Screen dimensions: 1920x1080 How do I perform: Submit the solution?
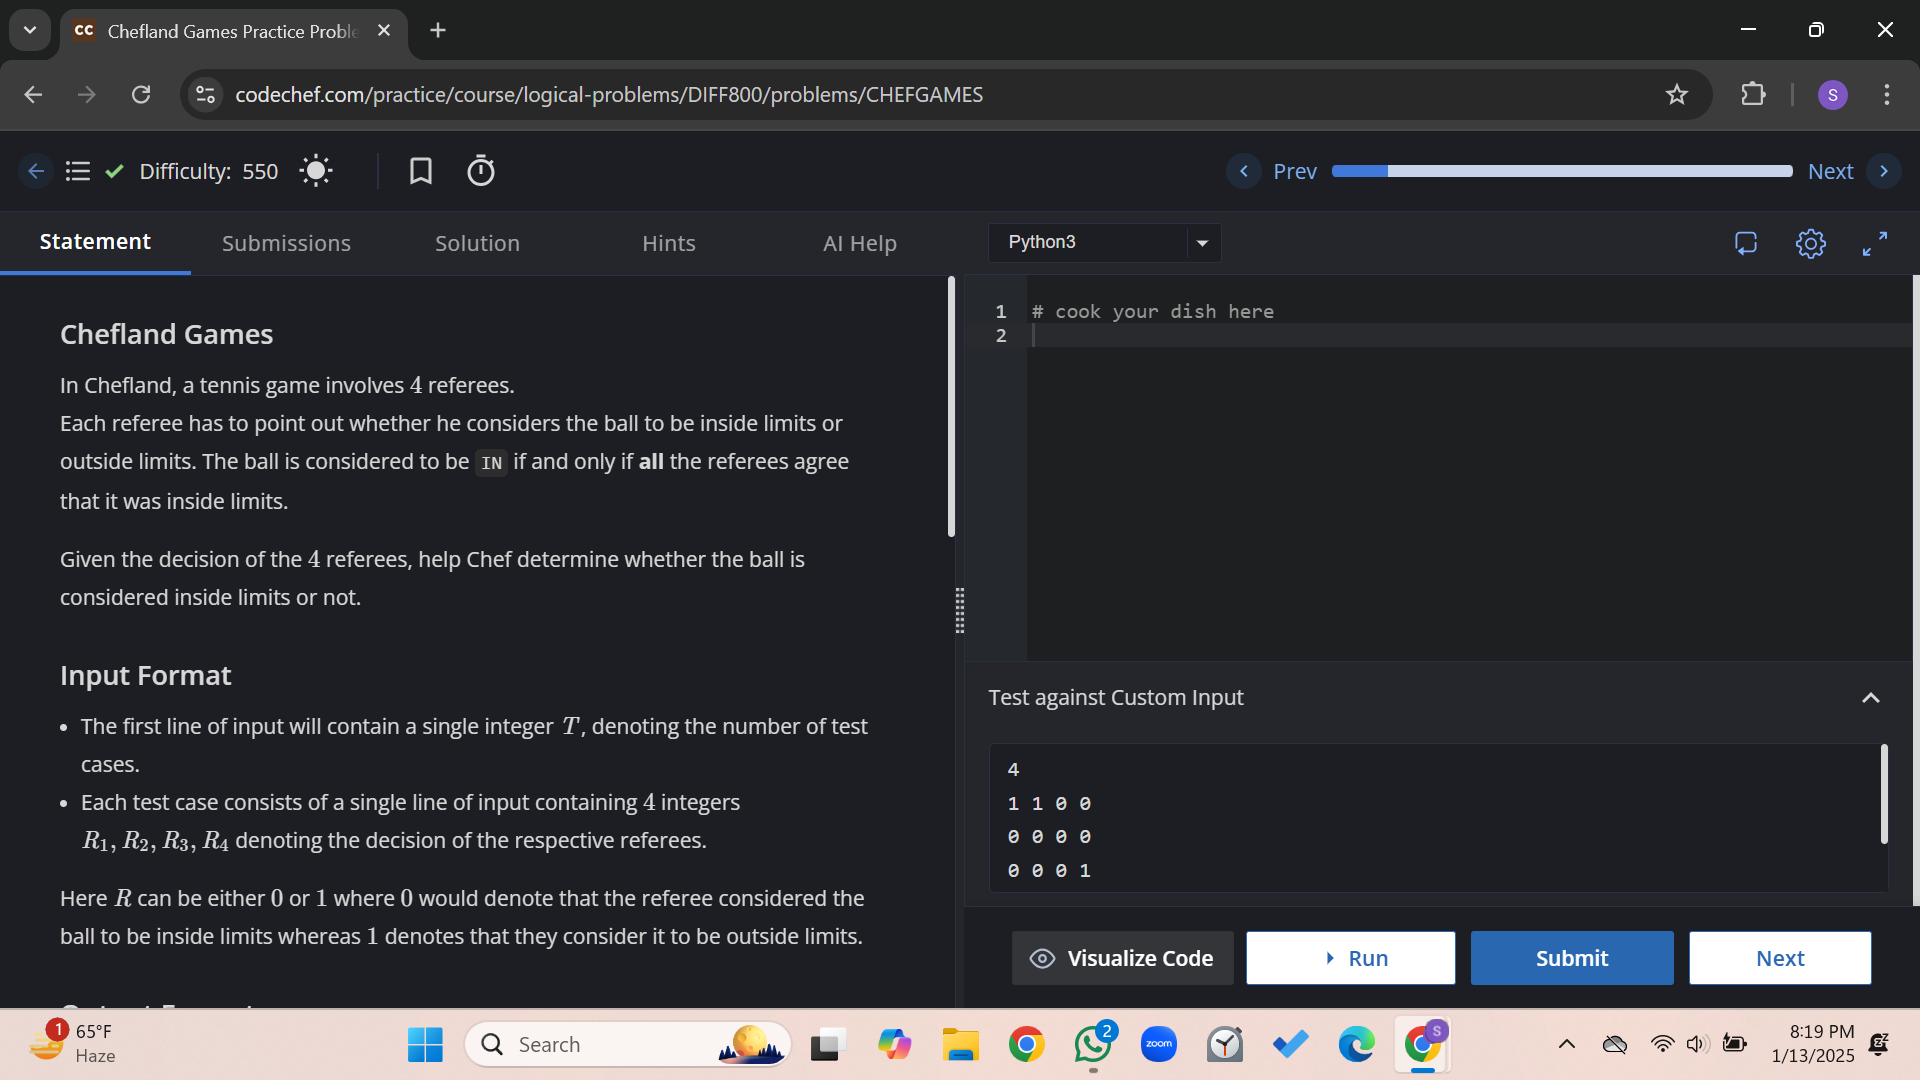(1571, 957)
